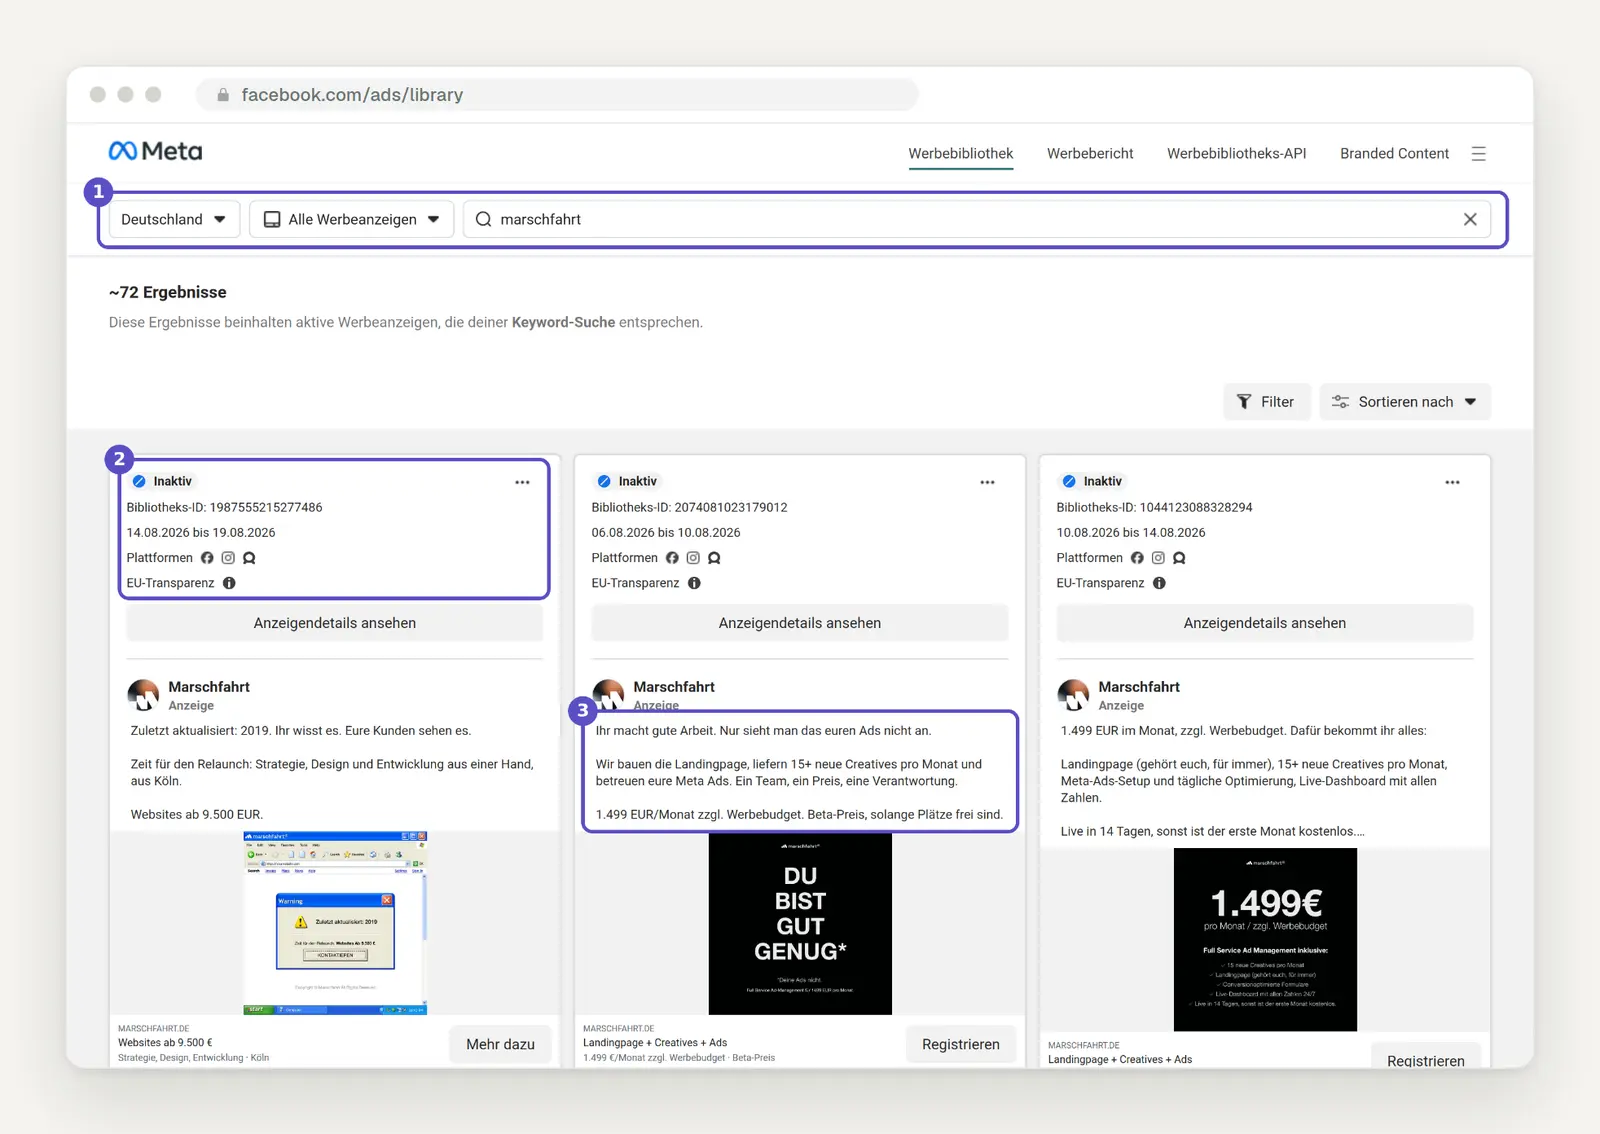This screenshot has width=1600, height=1134.
Task: Click Registrieren on the 1.499 €/Monat ad
Action: pos(961,1044)
